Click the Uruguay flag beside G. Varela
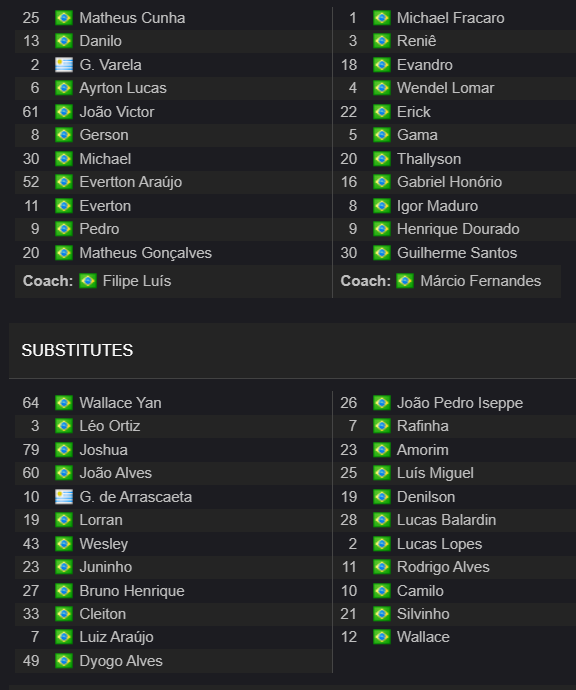The image size is (576, 690). [x=64, y=65]
